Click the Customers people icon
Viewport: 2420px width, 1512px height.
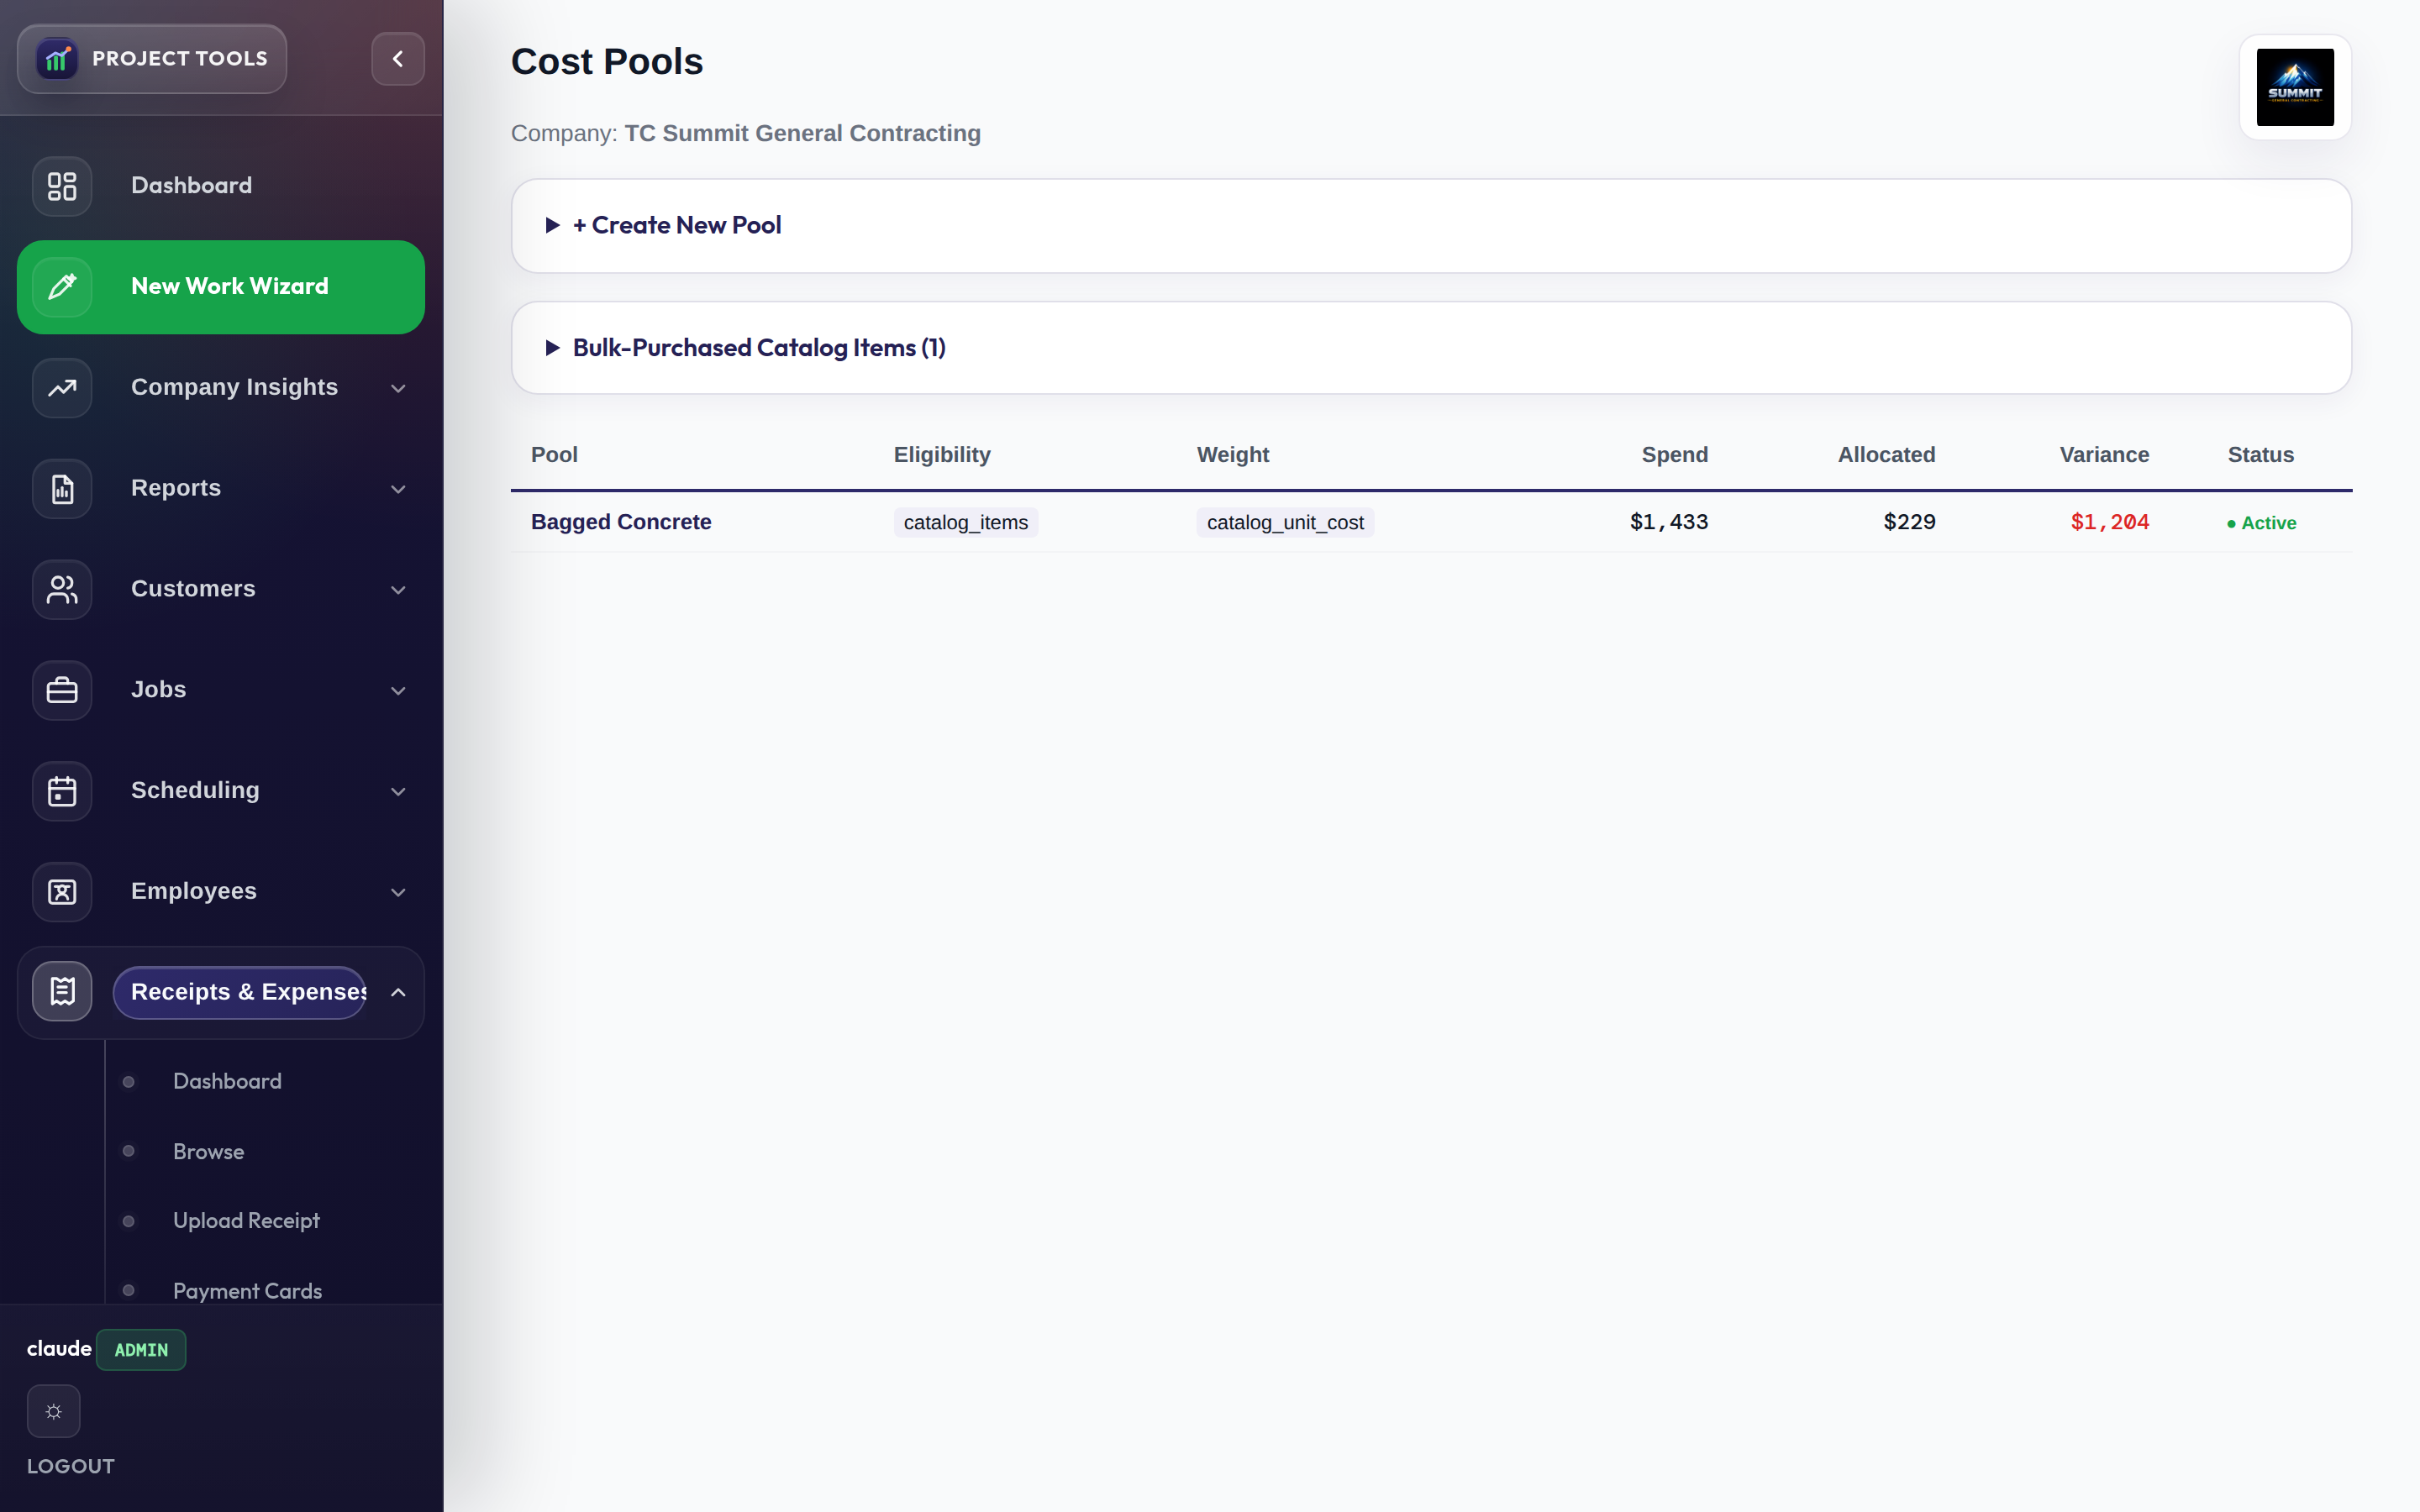coord(62,590)
